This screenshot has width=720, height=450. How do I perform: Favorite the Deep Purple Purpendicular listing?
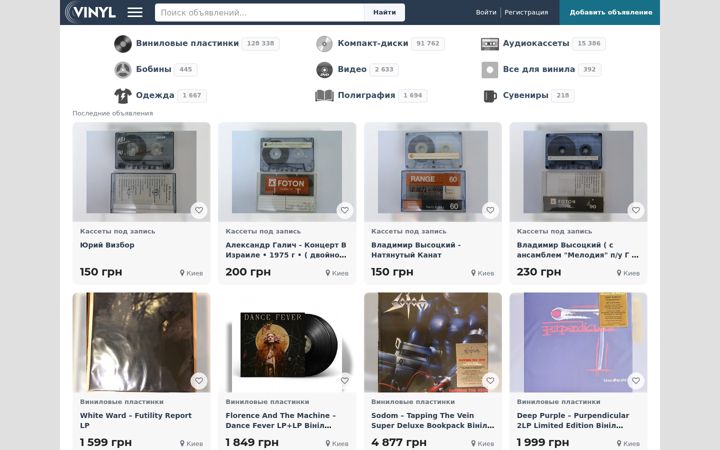(636, 381)
